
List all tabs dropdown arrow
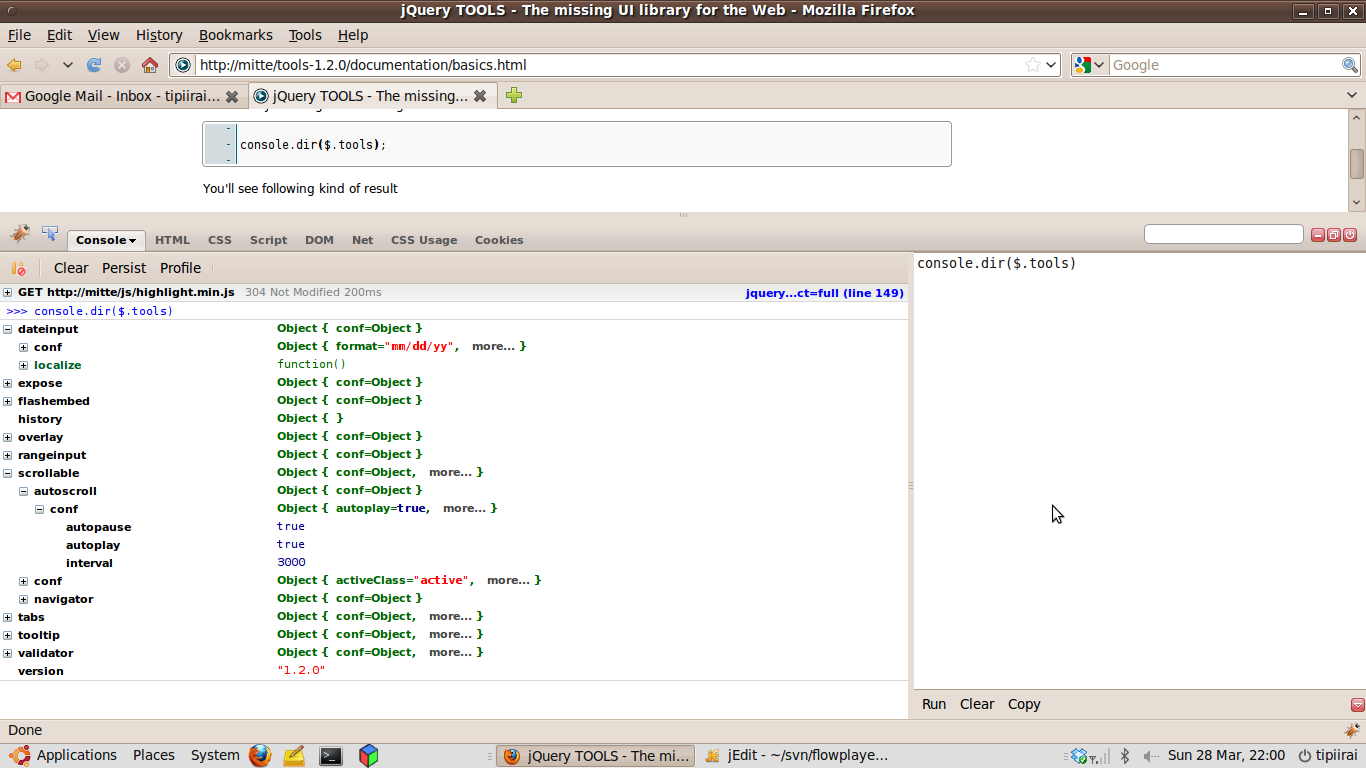(1352, 95)
